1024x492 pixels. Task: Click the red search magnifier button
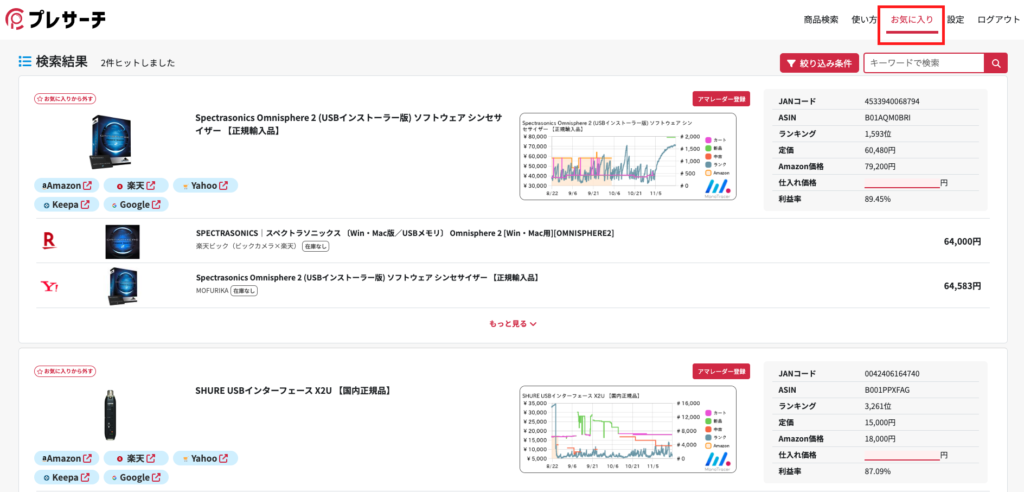(996, 63)
